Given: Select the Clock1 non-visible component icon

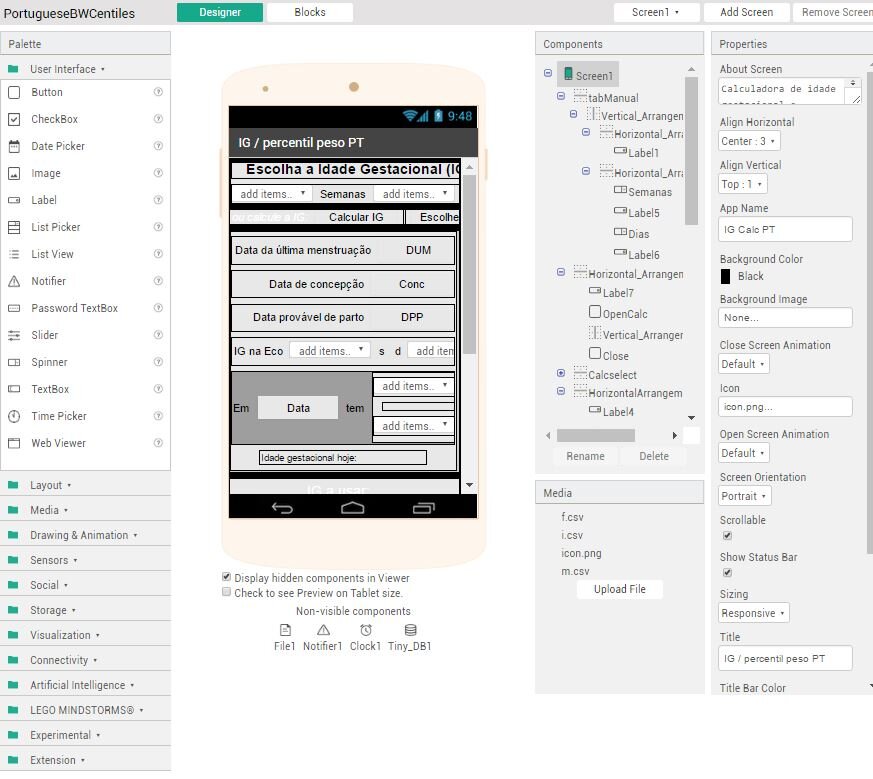Looking at the screenshot, I should coord(366,630).
